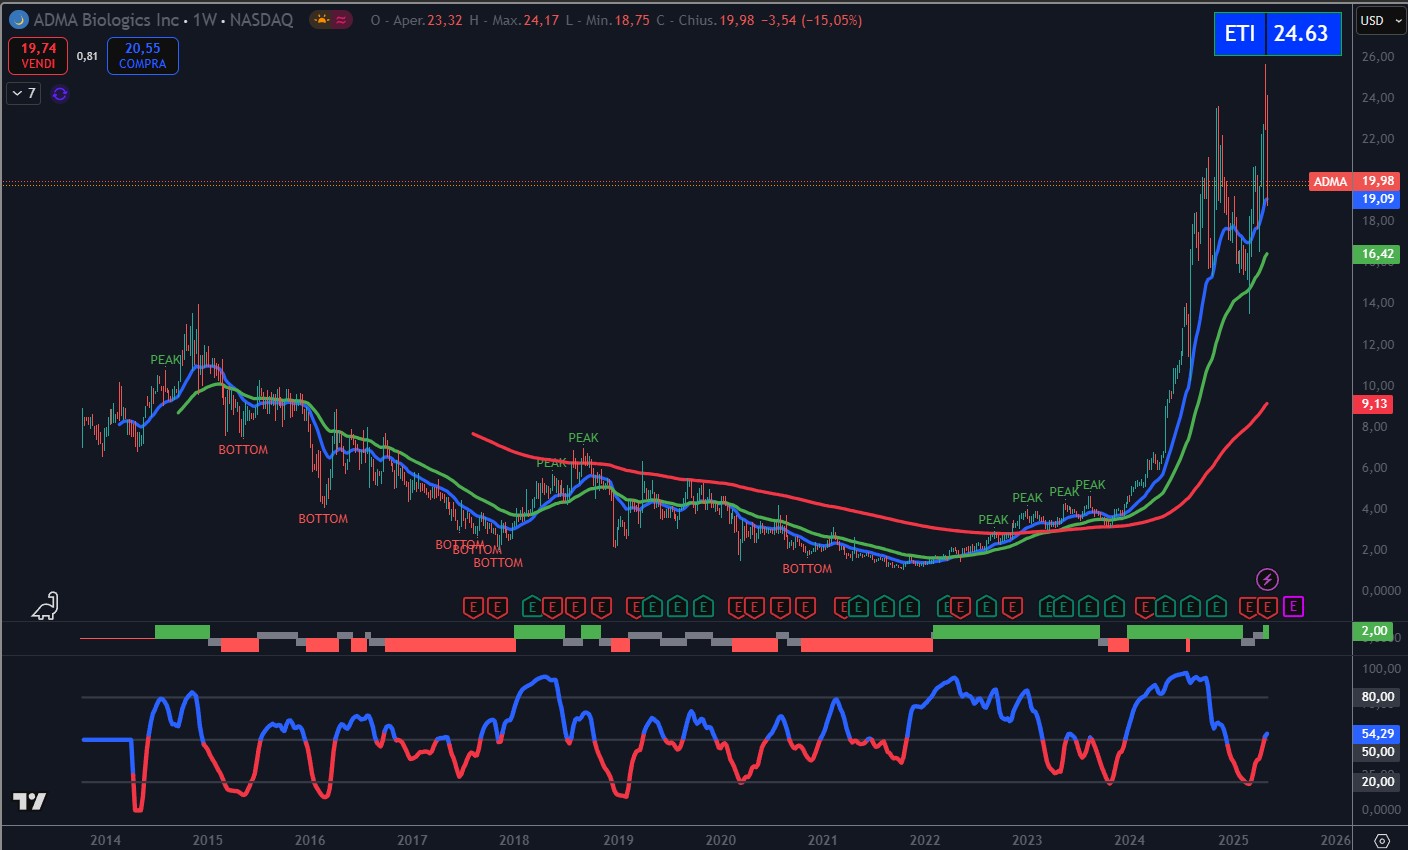Screen dimensions: 1408x850
Task: Click the blue 54,29 oscillator value label
Action: [x=1377, y=734]
